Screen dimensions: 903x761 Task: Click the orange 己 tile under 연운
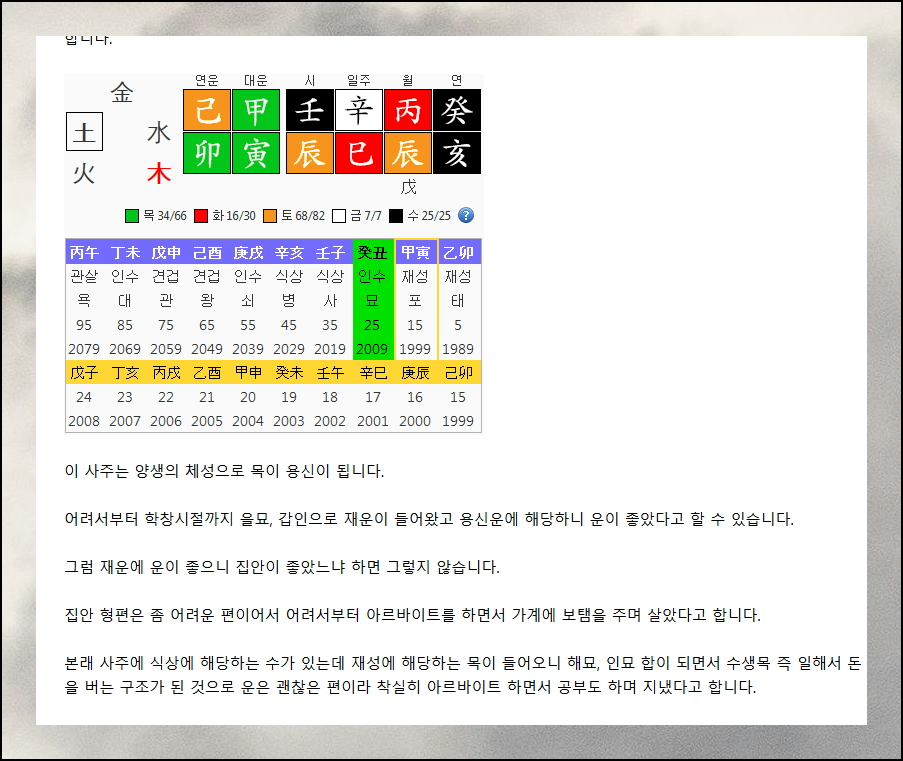207,110
